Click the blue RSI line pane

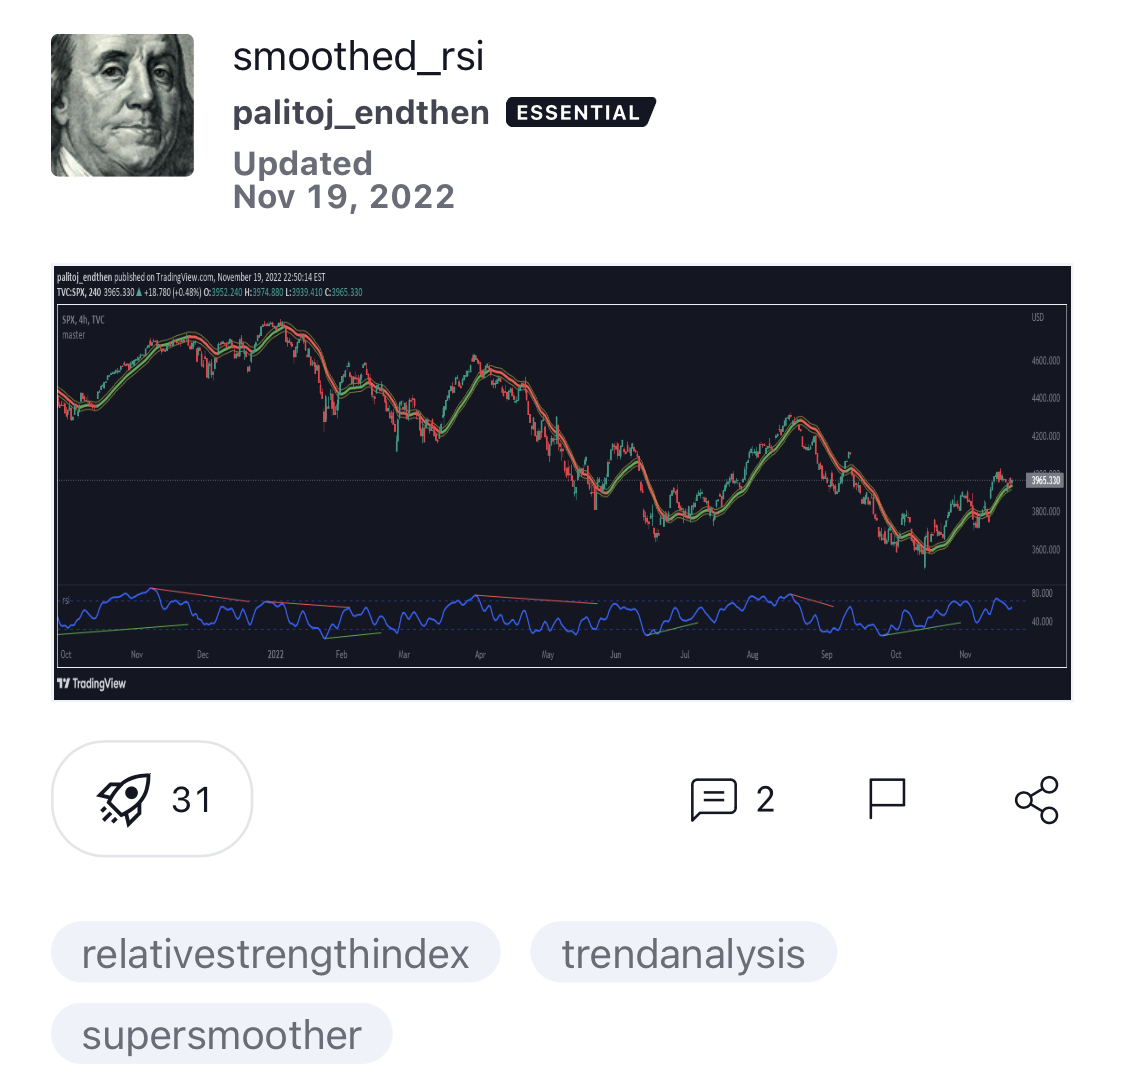pos(540,614)
